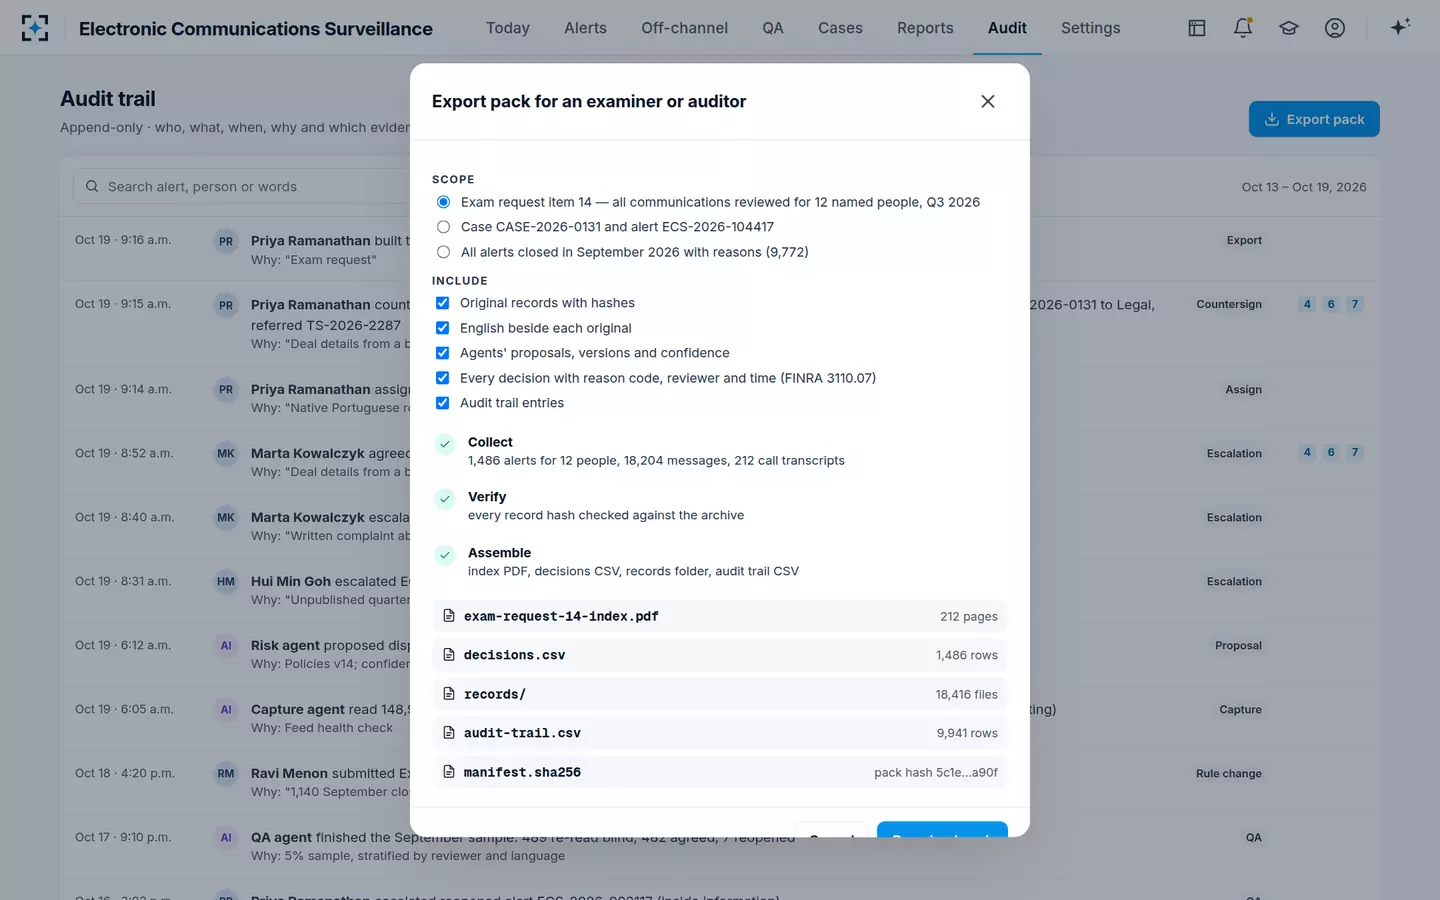Toggle Agents' proposals, versions and confidence
The width and height of the screenshot is (1440, 900).
click(442, 353)
